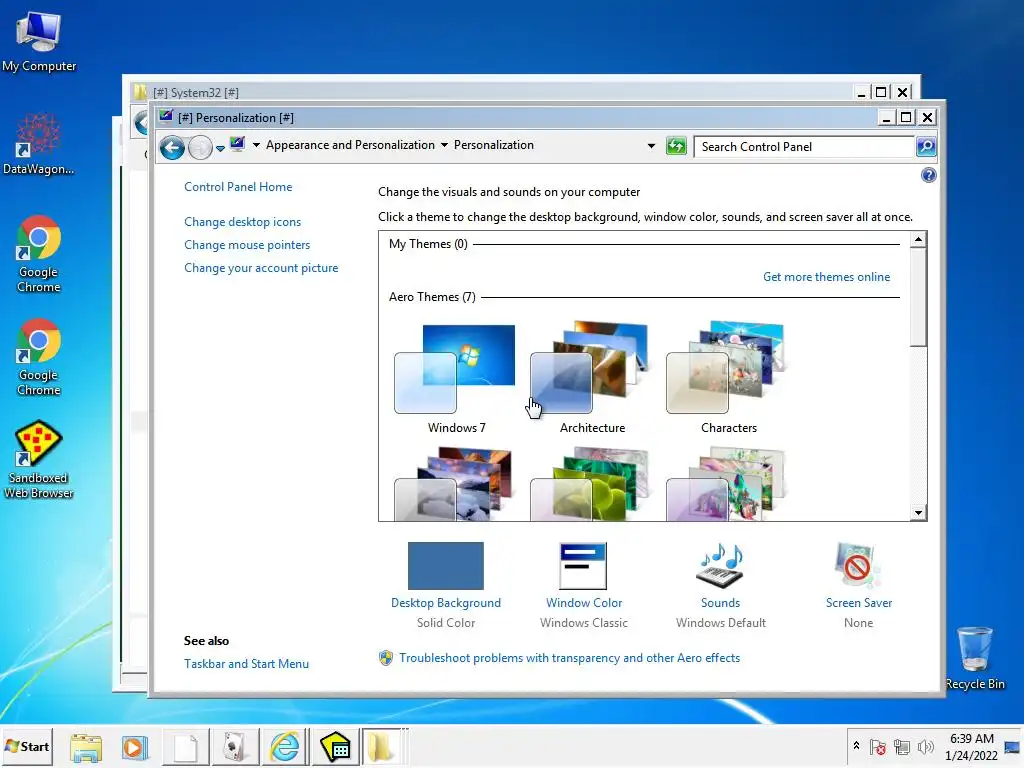The width and height of the screenshot is (1024, 768).
Task: Open My Computer desktop icon
Action: tap(39, 42)
